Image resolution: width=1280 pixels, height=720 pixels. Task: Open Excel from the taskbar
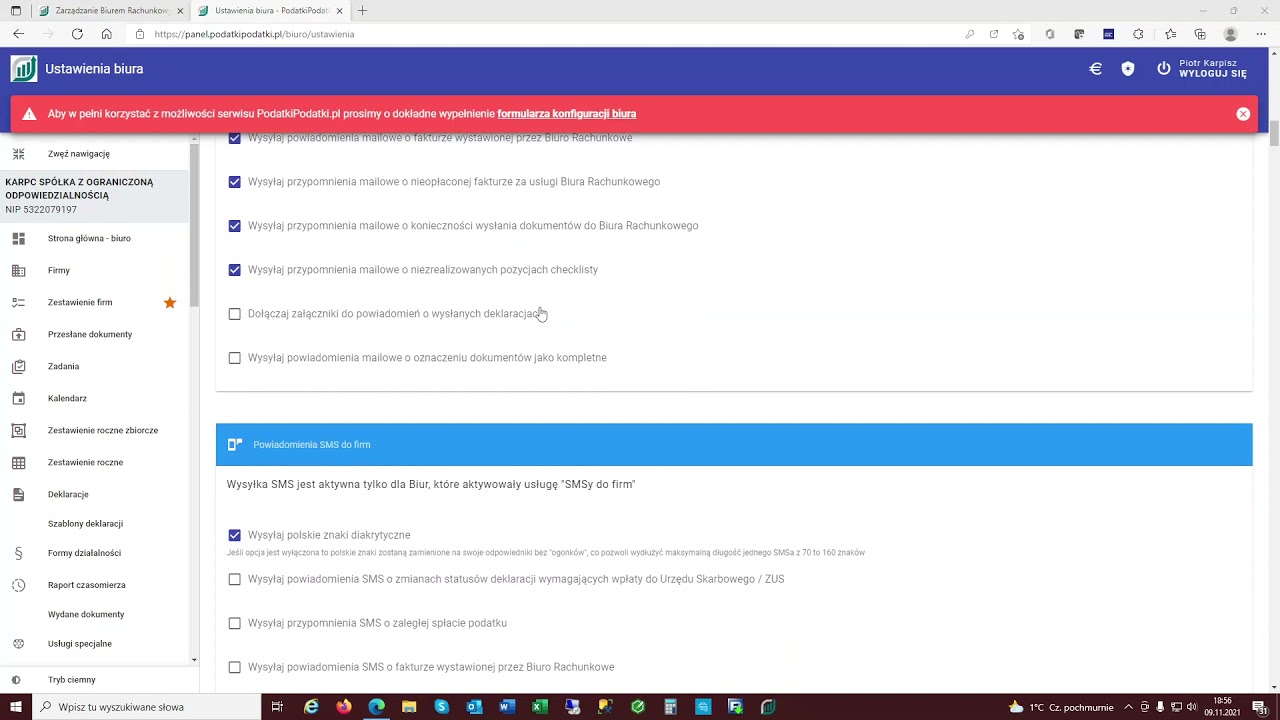point(540,707)
